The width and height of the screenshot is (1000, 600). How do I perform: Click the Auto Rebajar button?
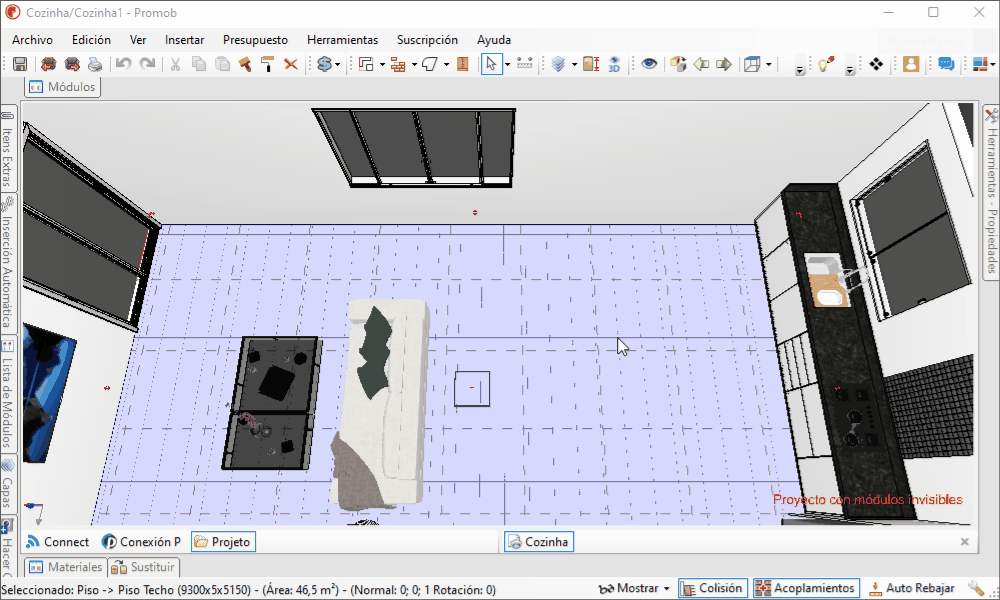click(x=911, y=589)
